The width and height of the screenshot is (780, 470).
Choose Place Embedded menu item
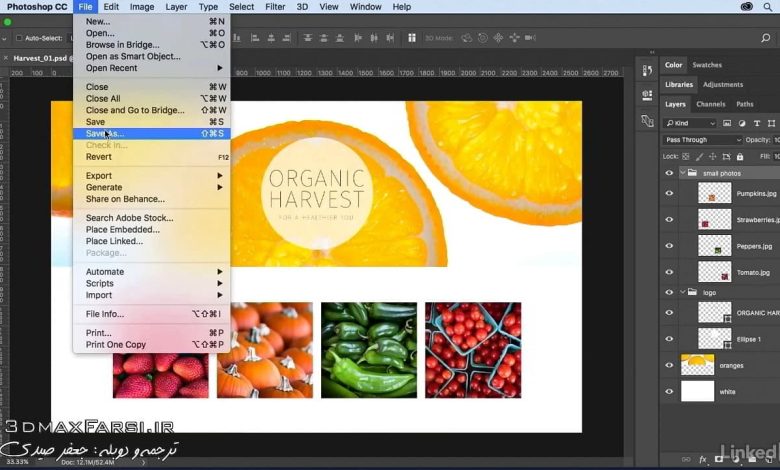click(x=152, y=229)
